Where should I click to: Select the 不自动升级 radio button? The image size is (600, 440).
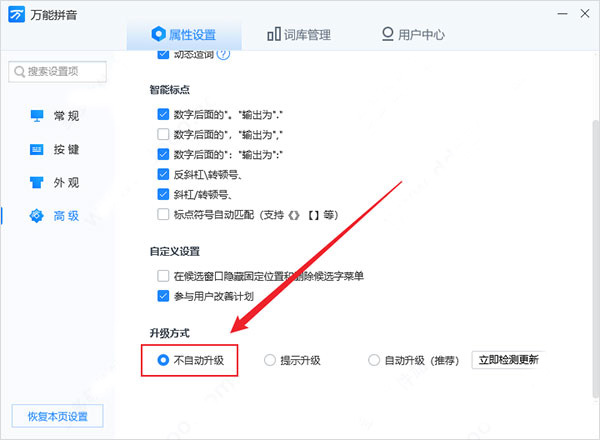click(163, 360)
